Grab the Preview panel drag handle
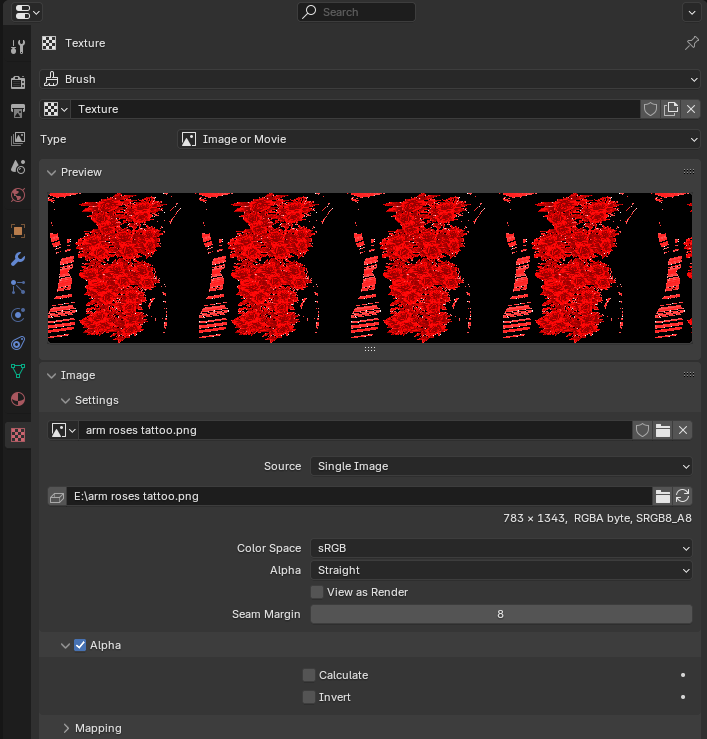 click(689, 172)
